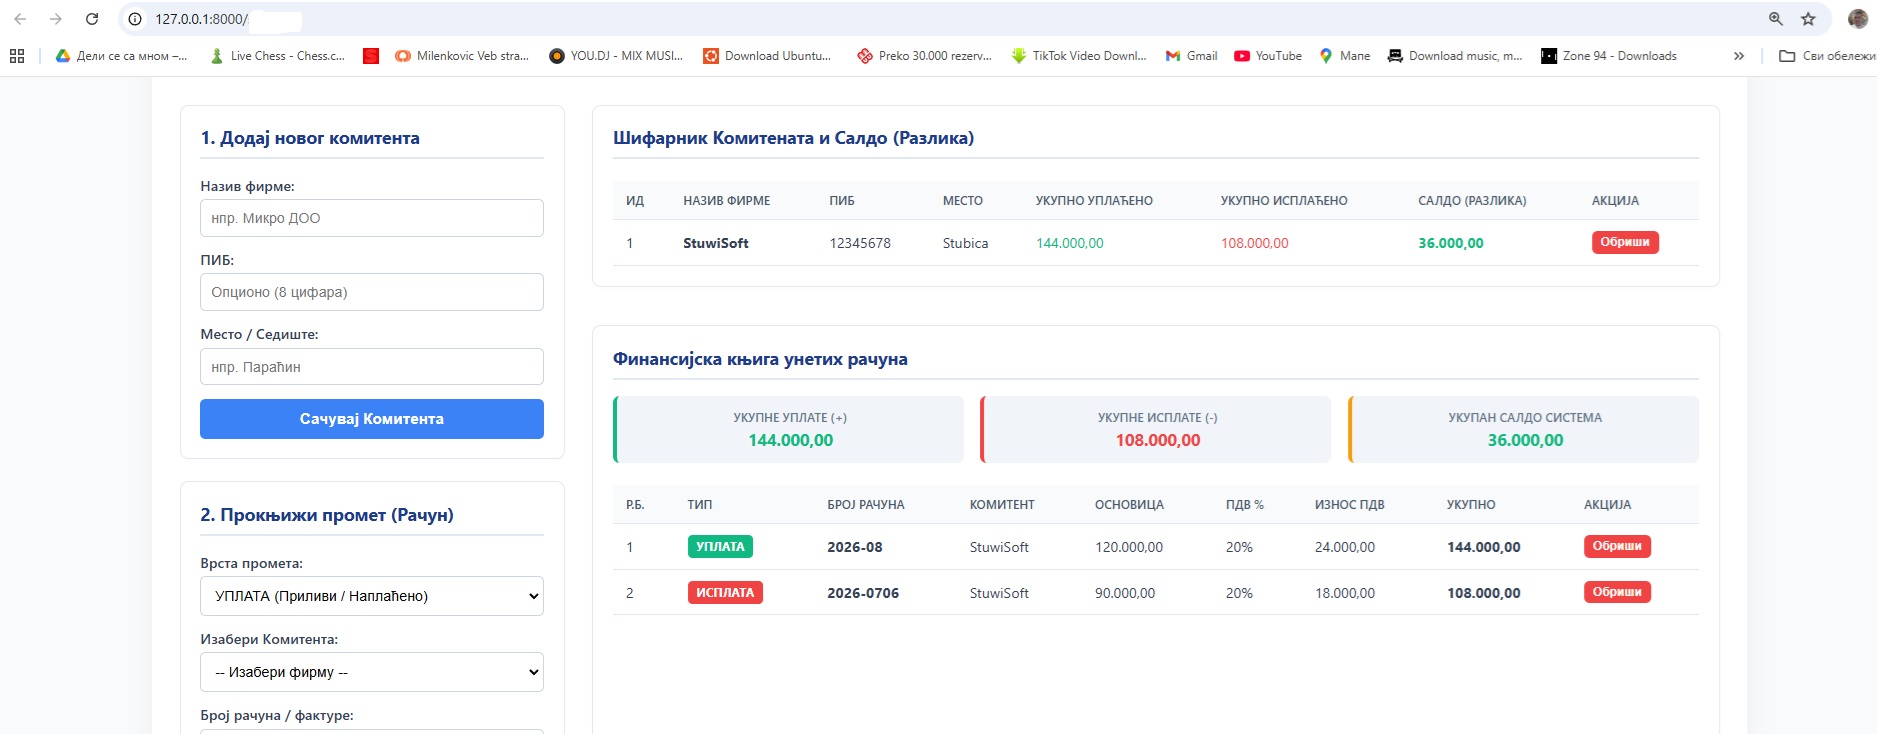The width and height of the screenshot is (1877, 734).
Task: Click the 'ОСНОВИЦА' column header
Action: coord(1129,505)
